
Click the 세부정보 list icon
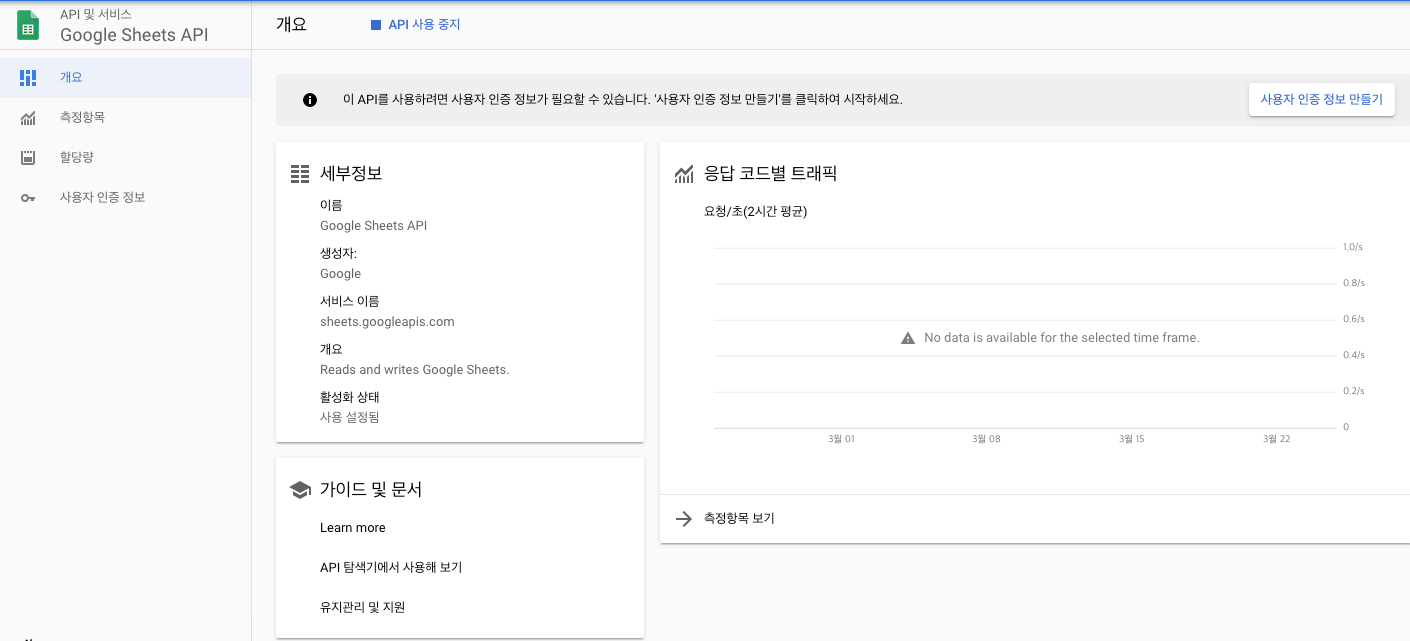300,174
